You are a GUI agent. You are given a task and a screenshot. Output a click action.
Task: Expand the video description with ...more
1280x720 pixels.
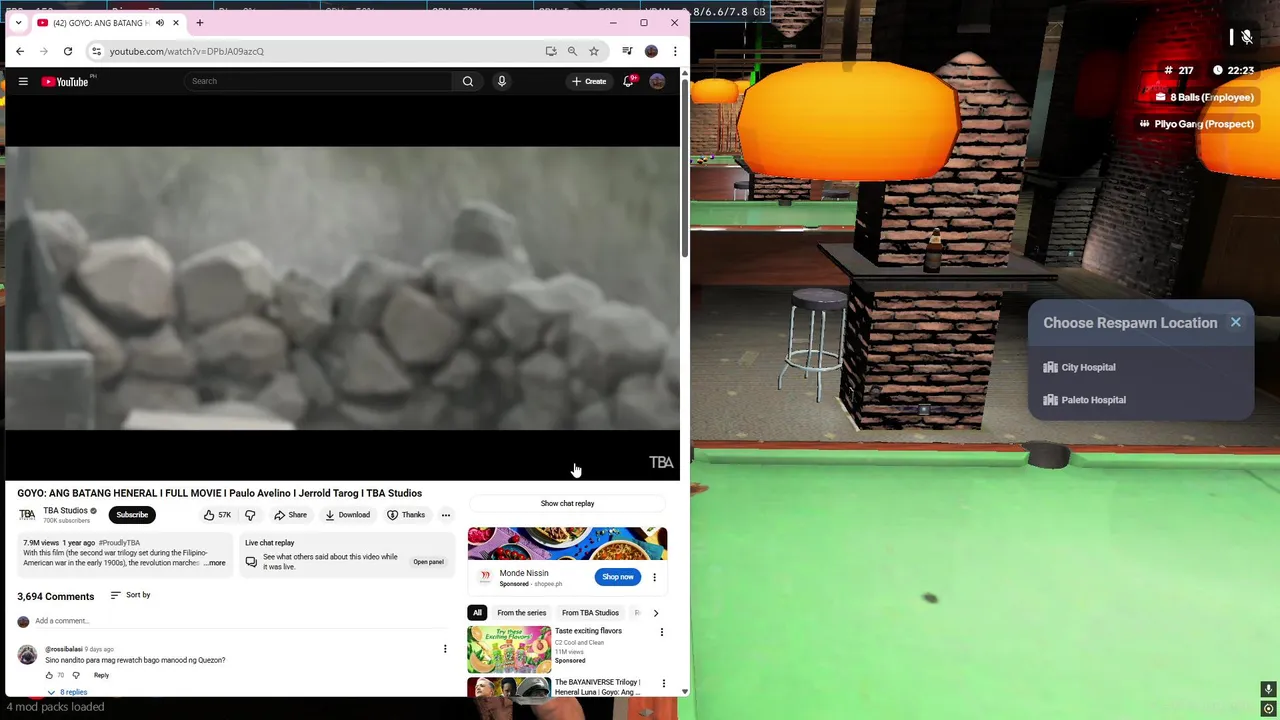point(215,563)
